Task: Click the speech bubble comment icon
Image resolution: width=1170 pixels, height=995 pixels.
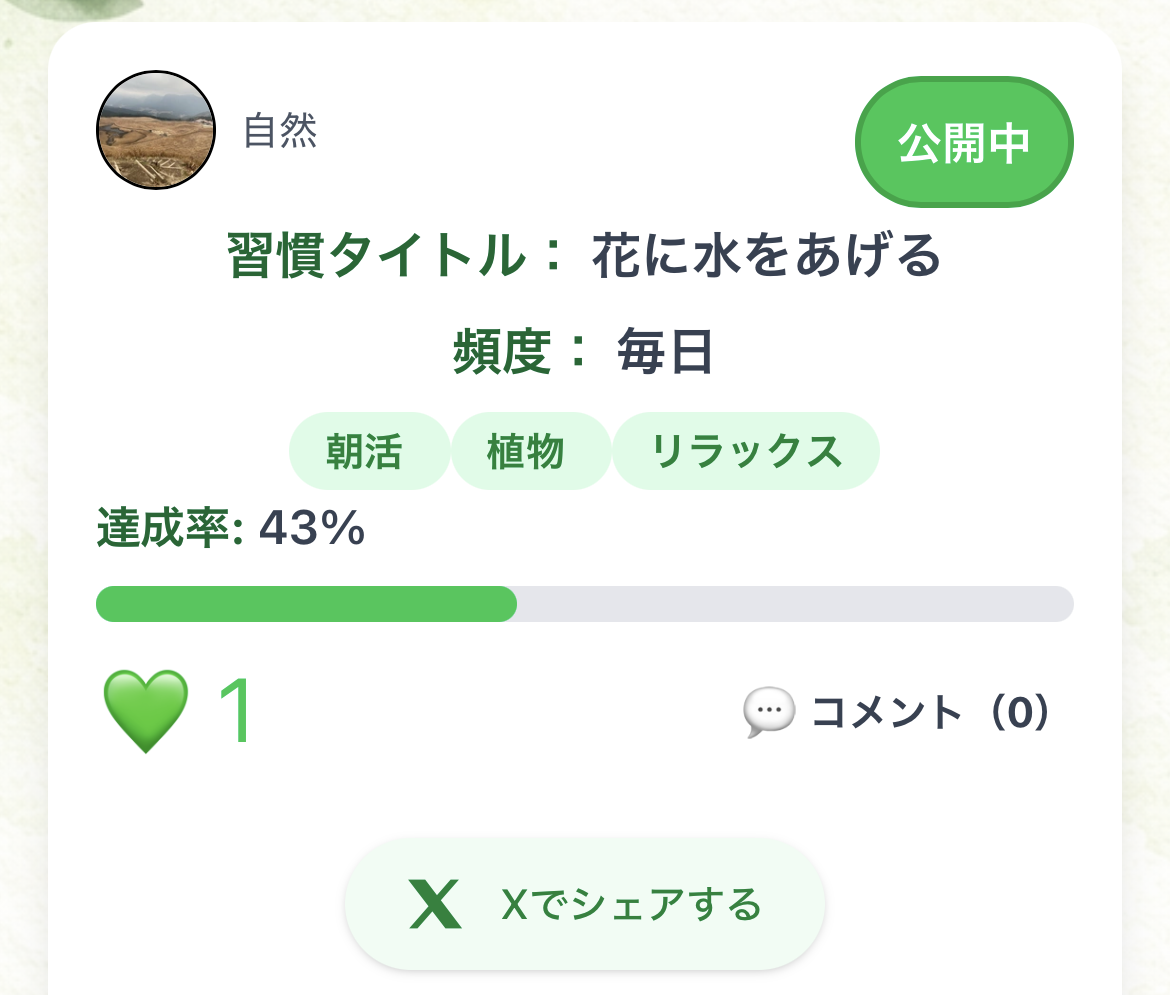Action: (x=769, y=713)
